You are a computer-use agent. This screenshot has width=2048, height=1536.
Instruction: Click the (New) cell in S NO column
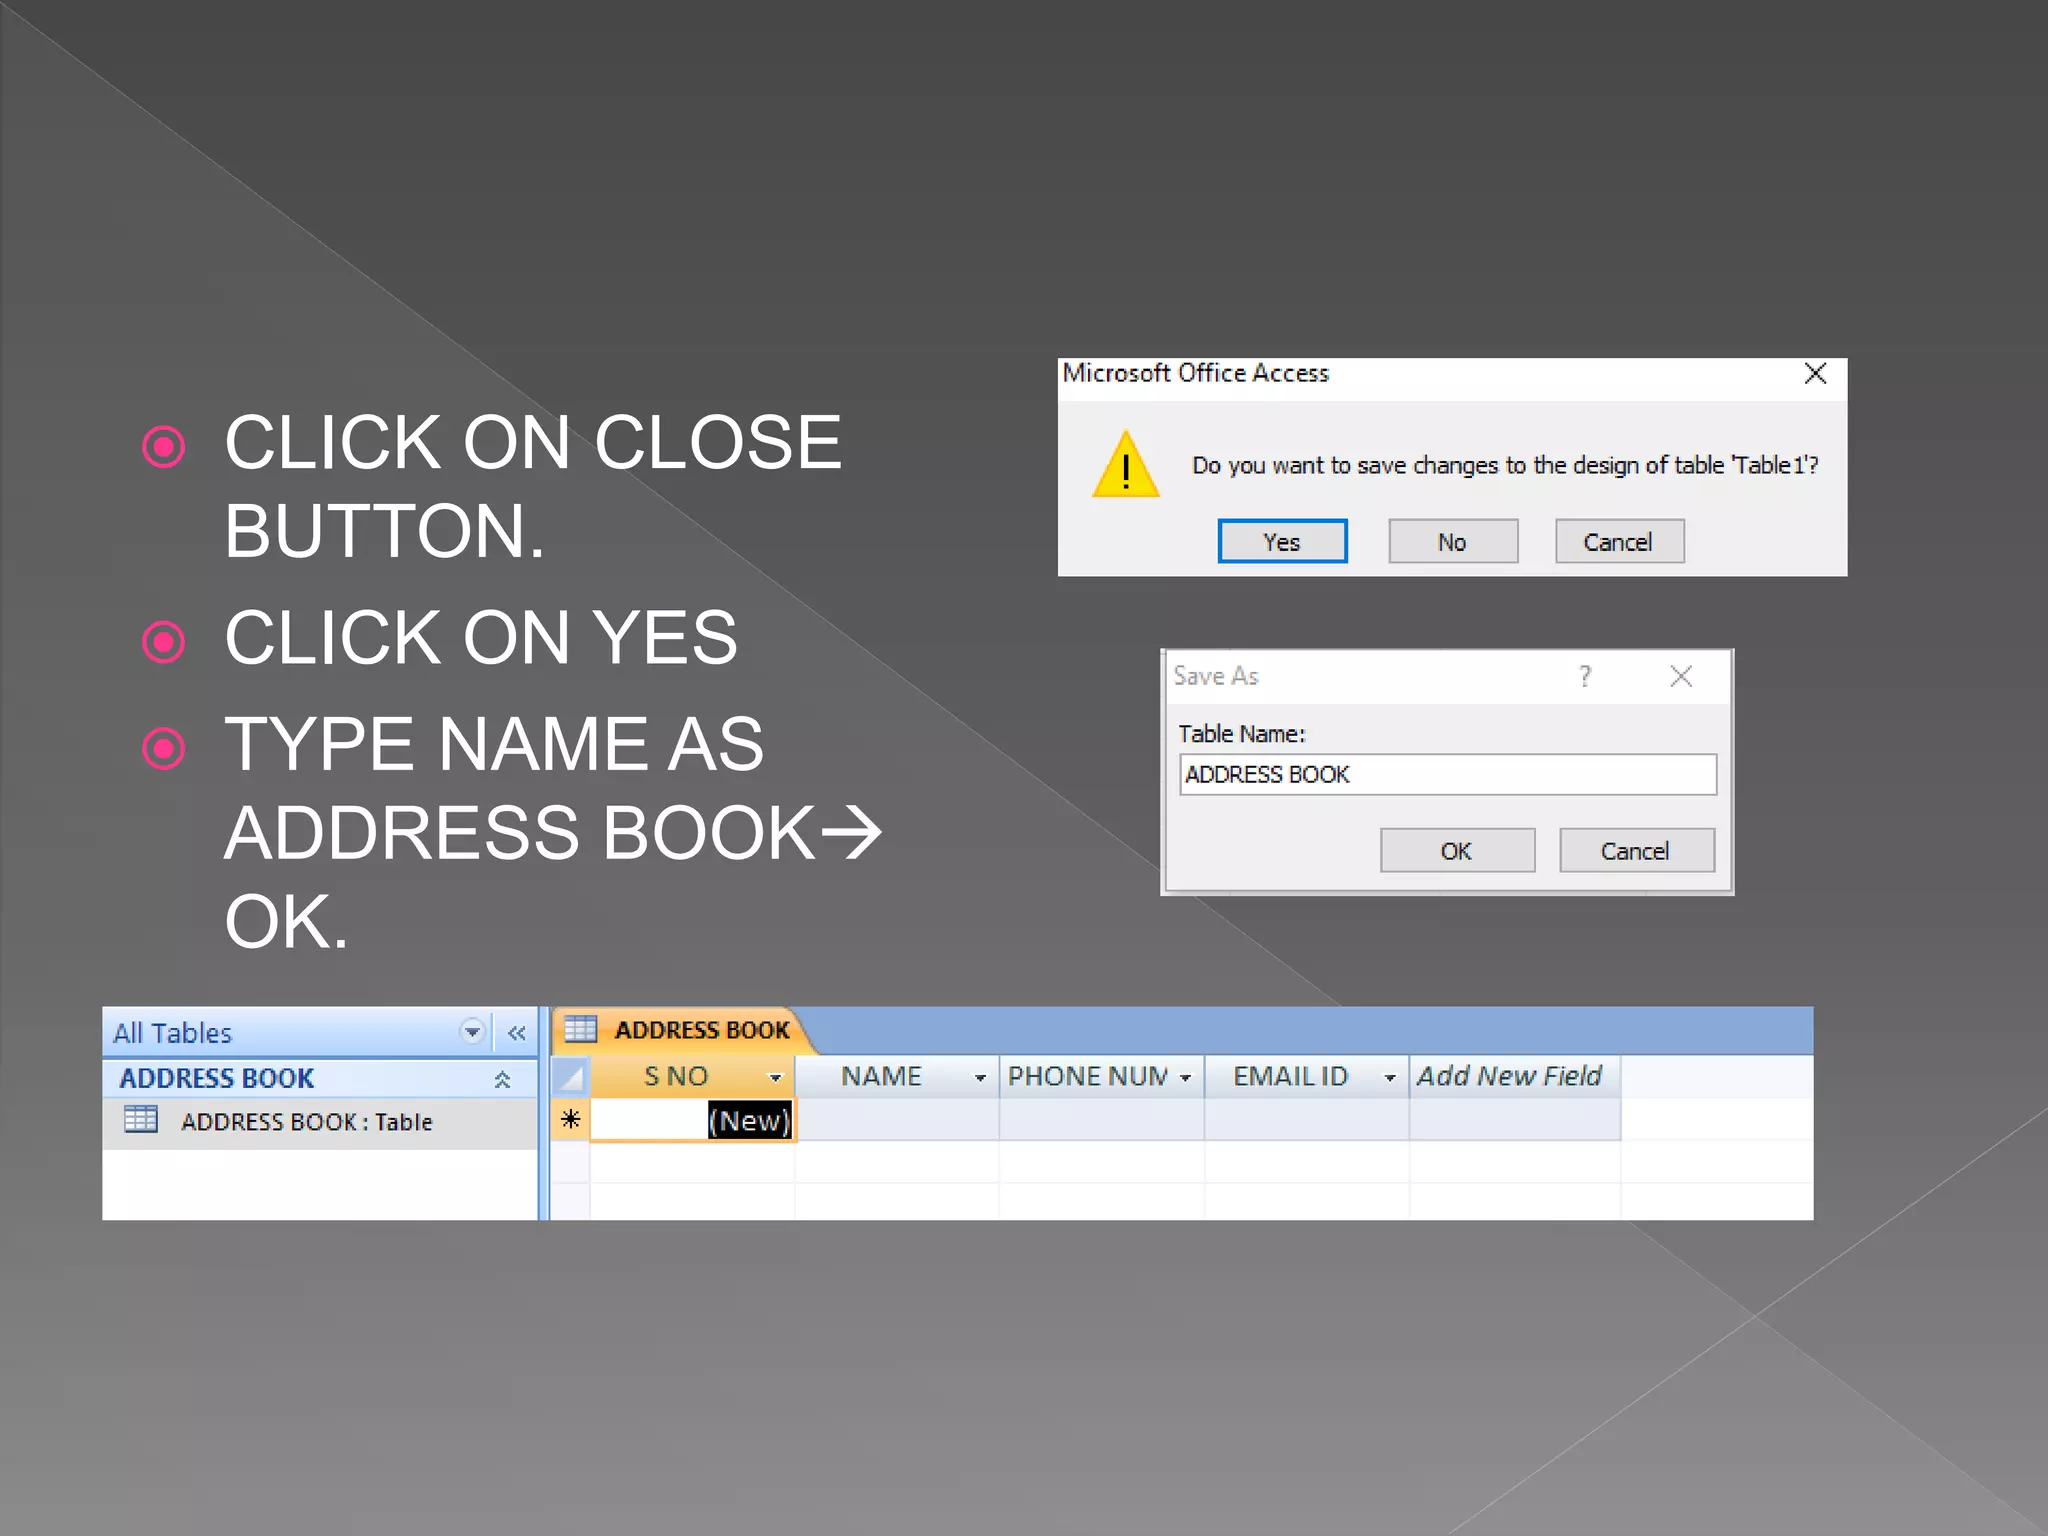693,1120
